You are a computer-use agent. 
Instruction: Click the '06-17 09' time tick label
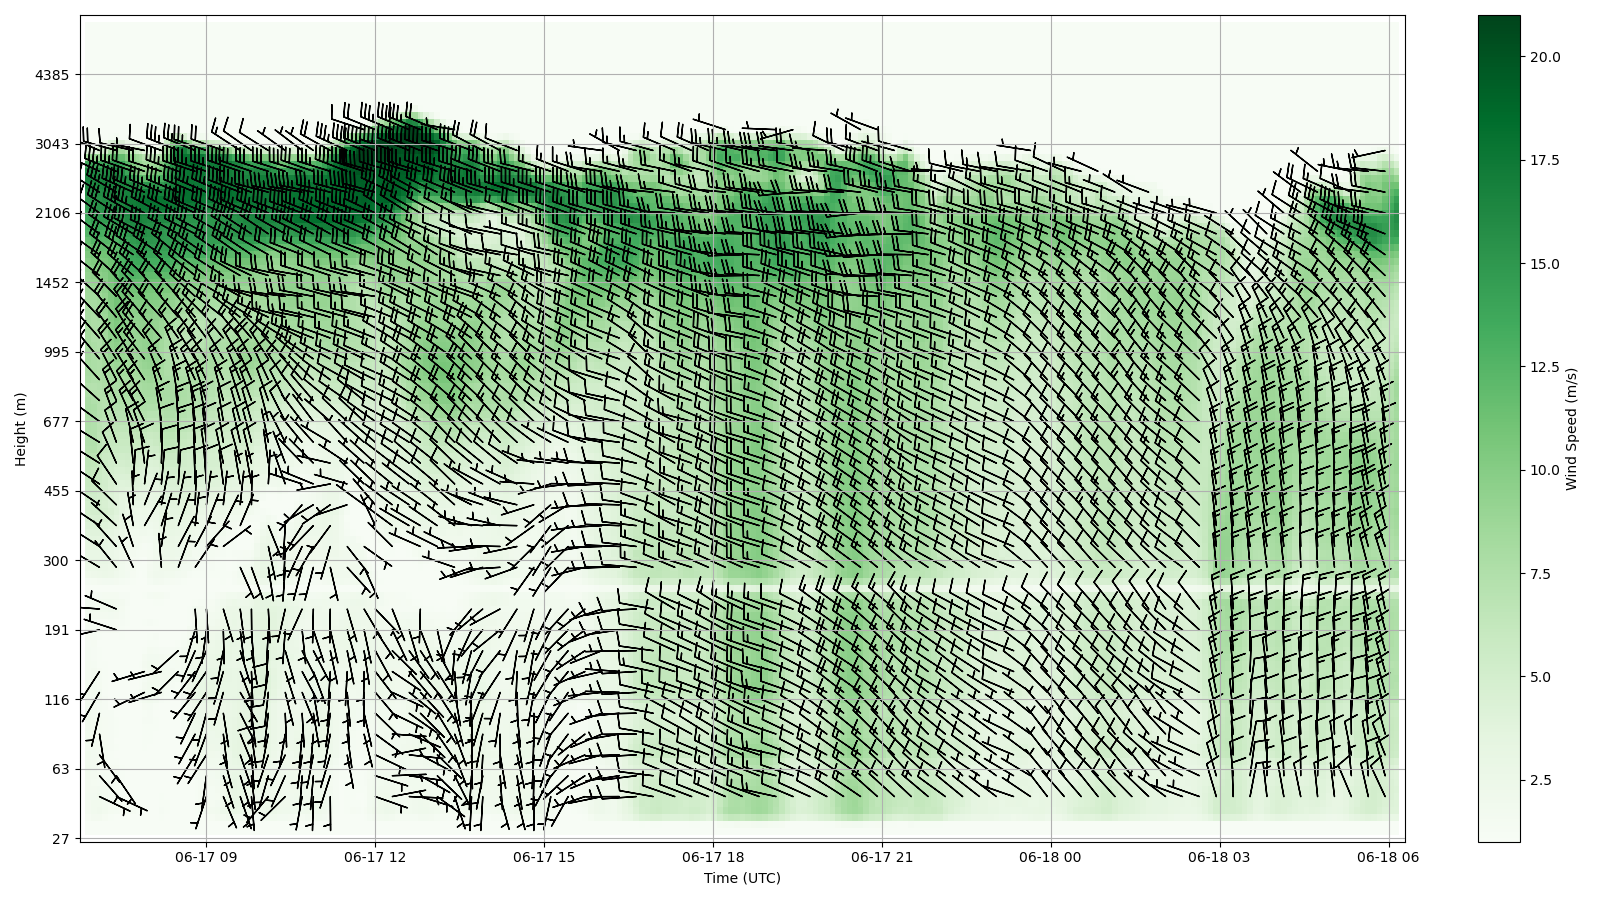[x=206, y=857]
